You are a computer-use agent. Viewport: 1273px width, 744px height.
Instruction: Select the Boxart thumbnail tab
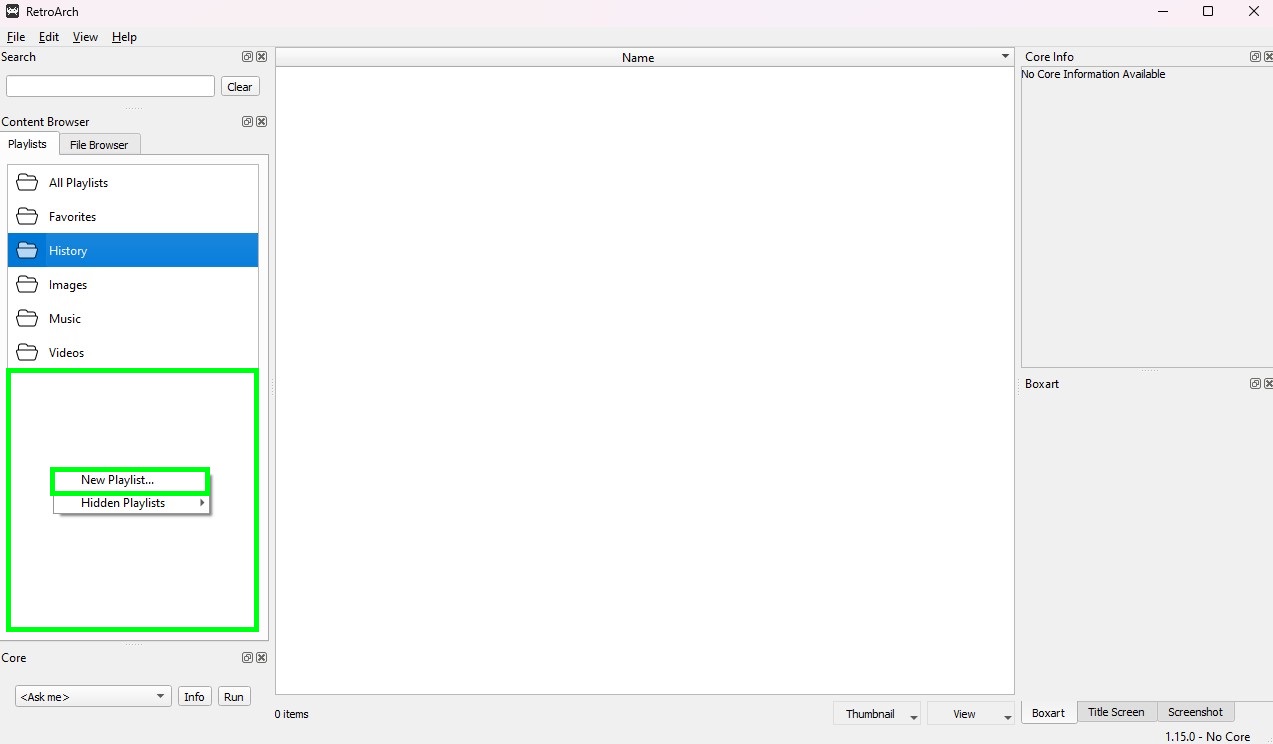(x=1048, y=712)
